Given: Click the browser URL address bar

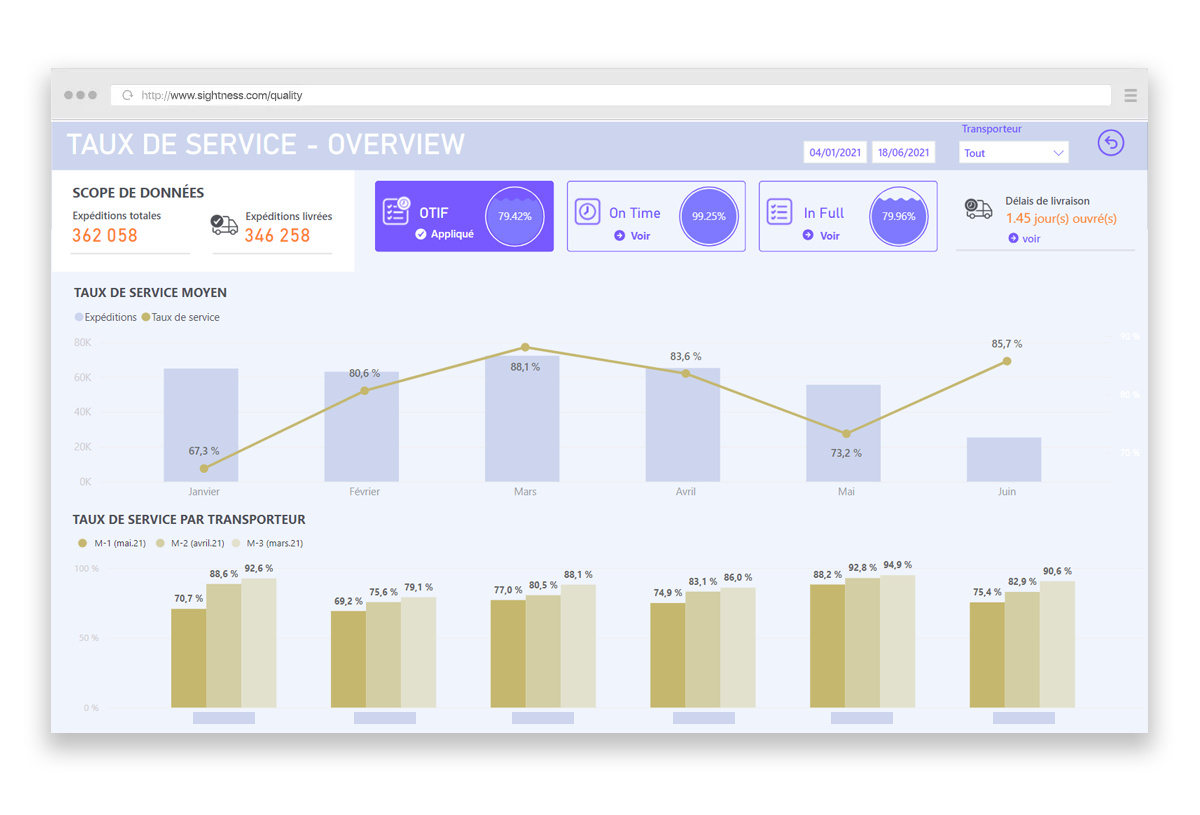Looking at the screenshot, I should pyautogui.click(x=620, y=96).
